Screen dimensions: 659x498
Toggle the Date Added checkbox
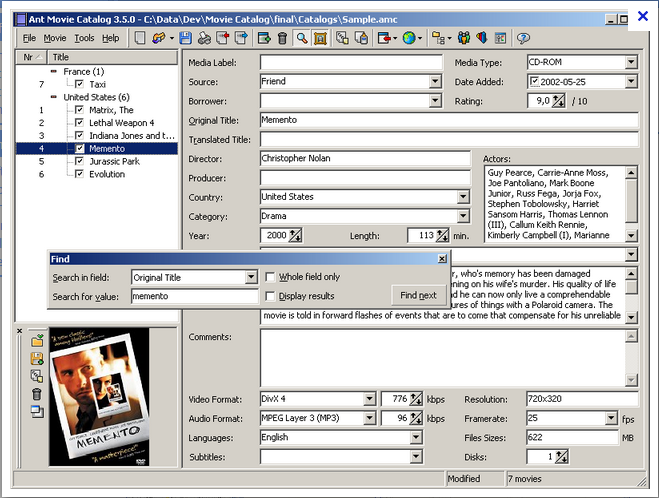point(534,81)
